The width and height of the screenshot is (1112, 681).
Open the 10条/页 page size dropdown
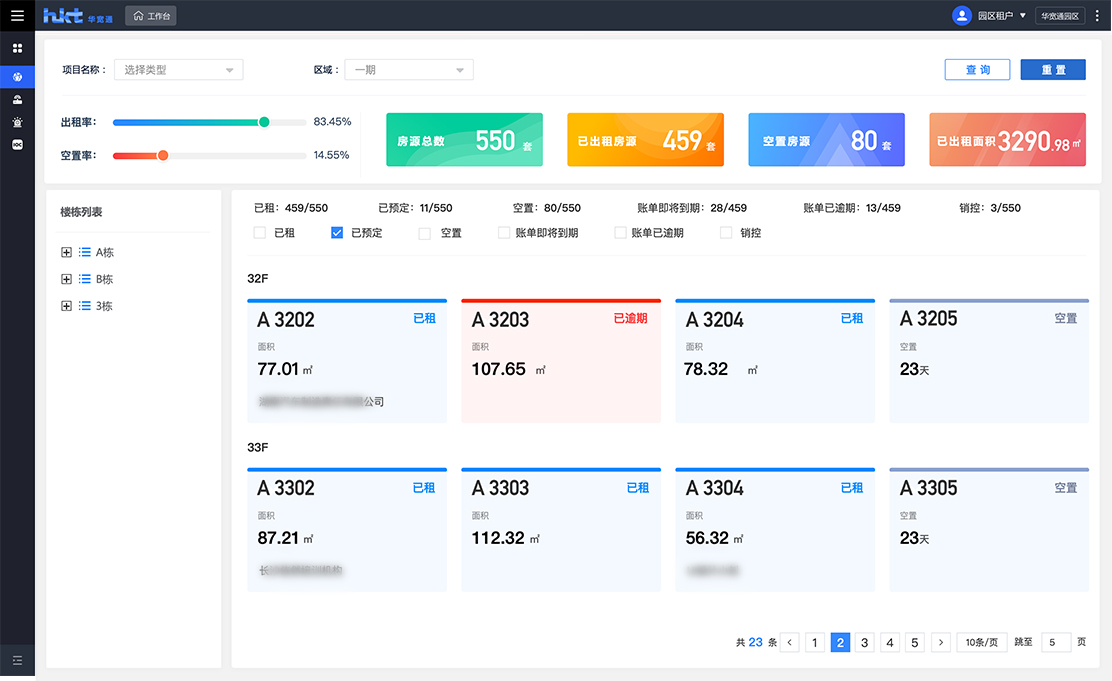tap(982, 643)
